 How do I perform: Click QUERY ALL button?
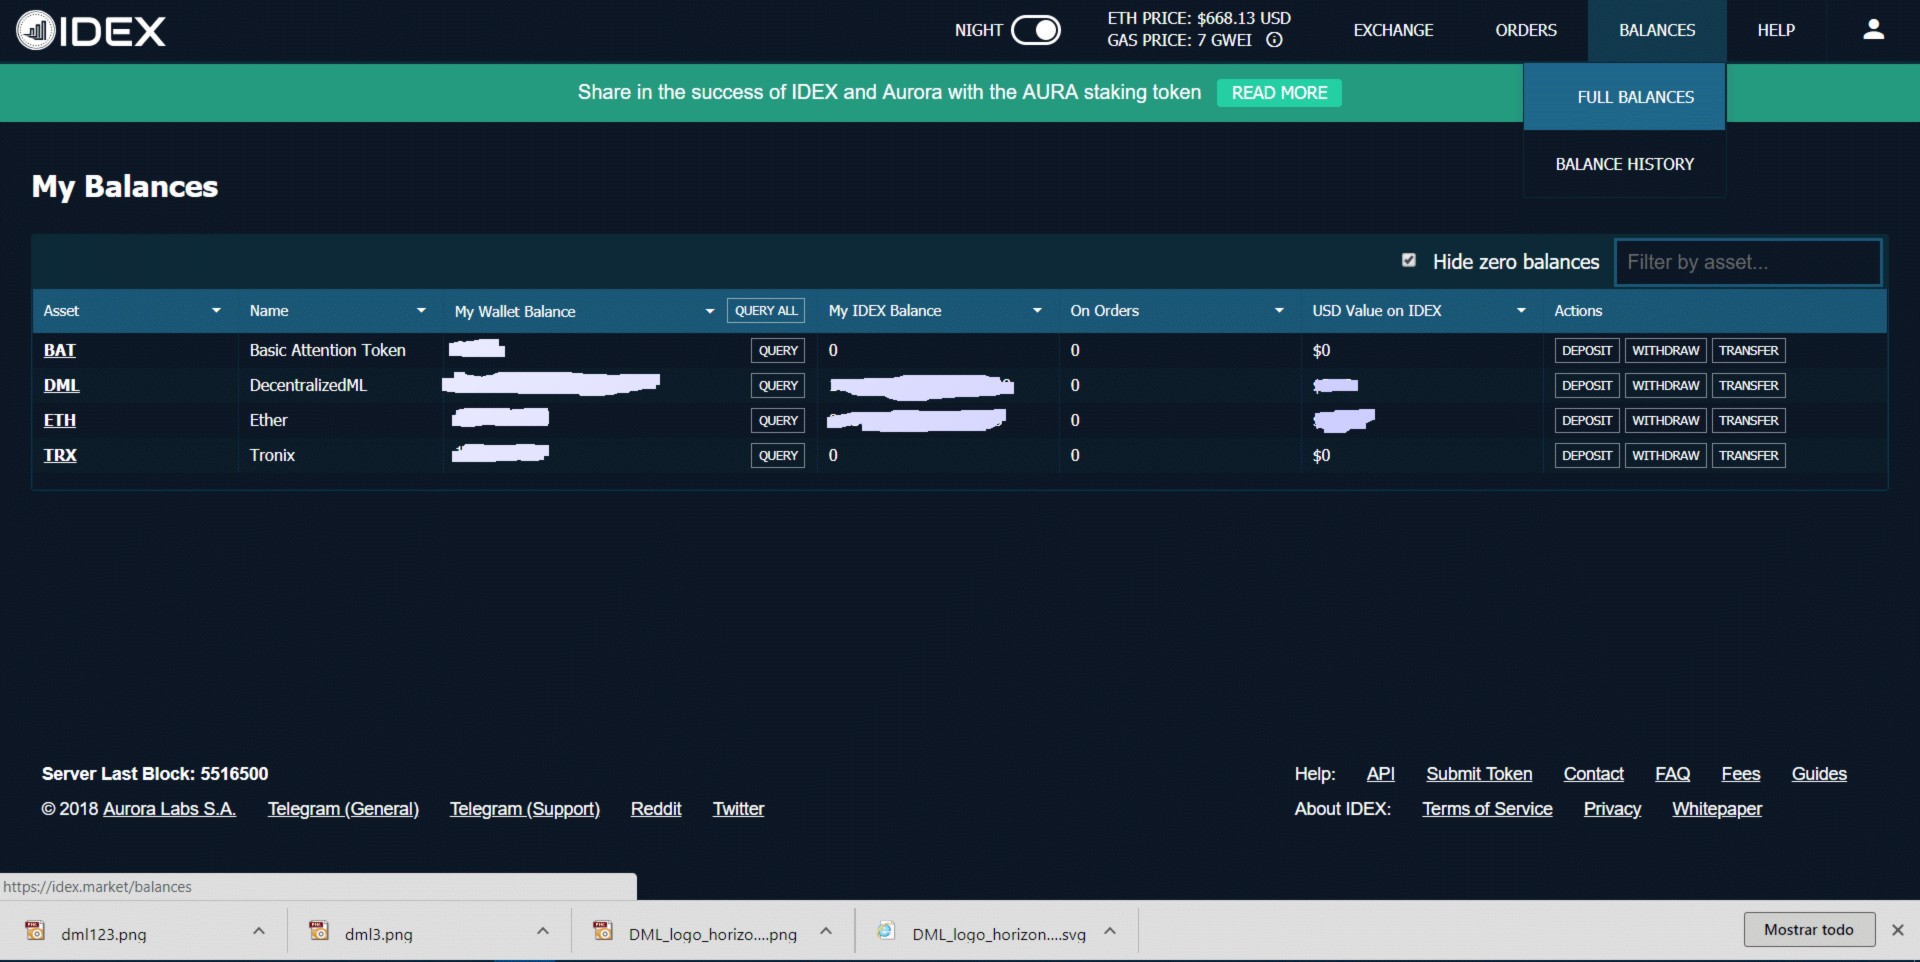pyautogui.click(x=766, y=311)
